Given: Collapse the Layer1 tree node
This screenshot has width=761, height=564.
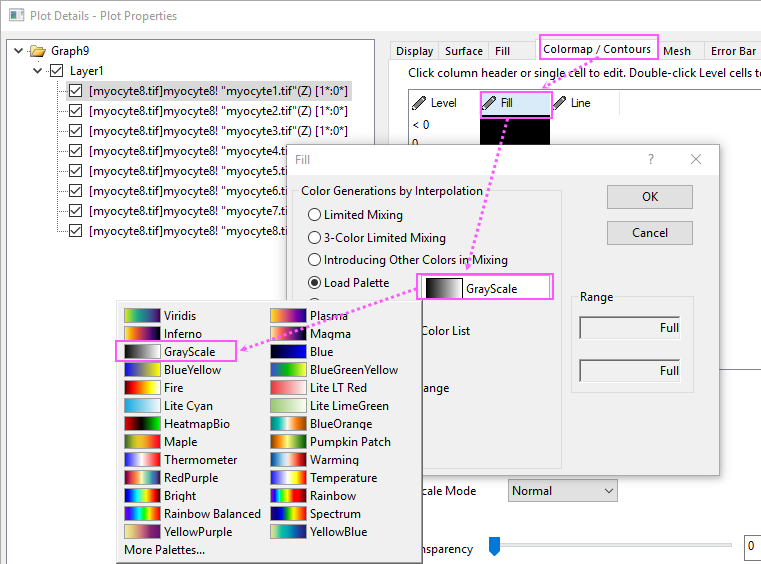Looking at the screenshot, I should pos(37,71).
